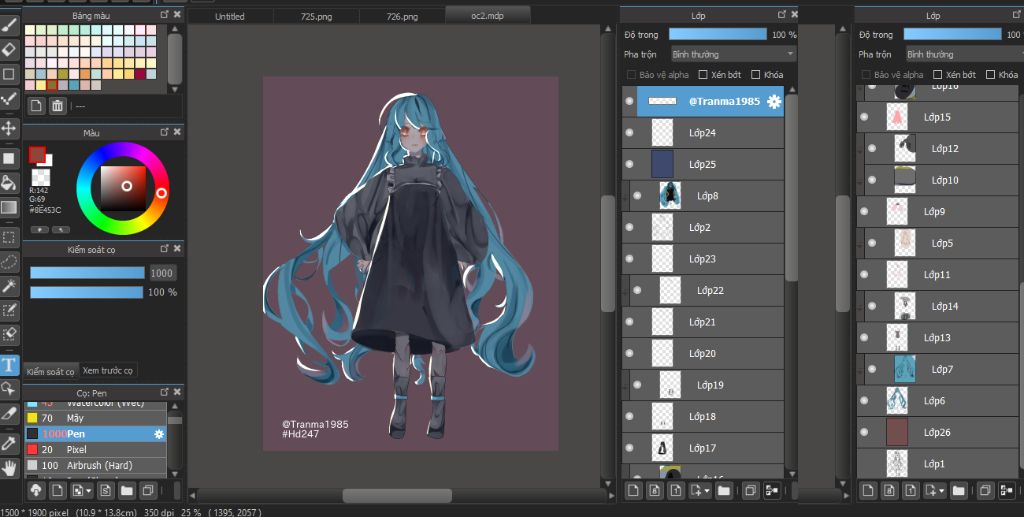
Task: Select the Magic Wand tool
Action: pos(9,286)
